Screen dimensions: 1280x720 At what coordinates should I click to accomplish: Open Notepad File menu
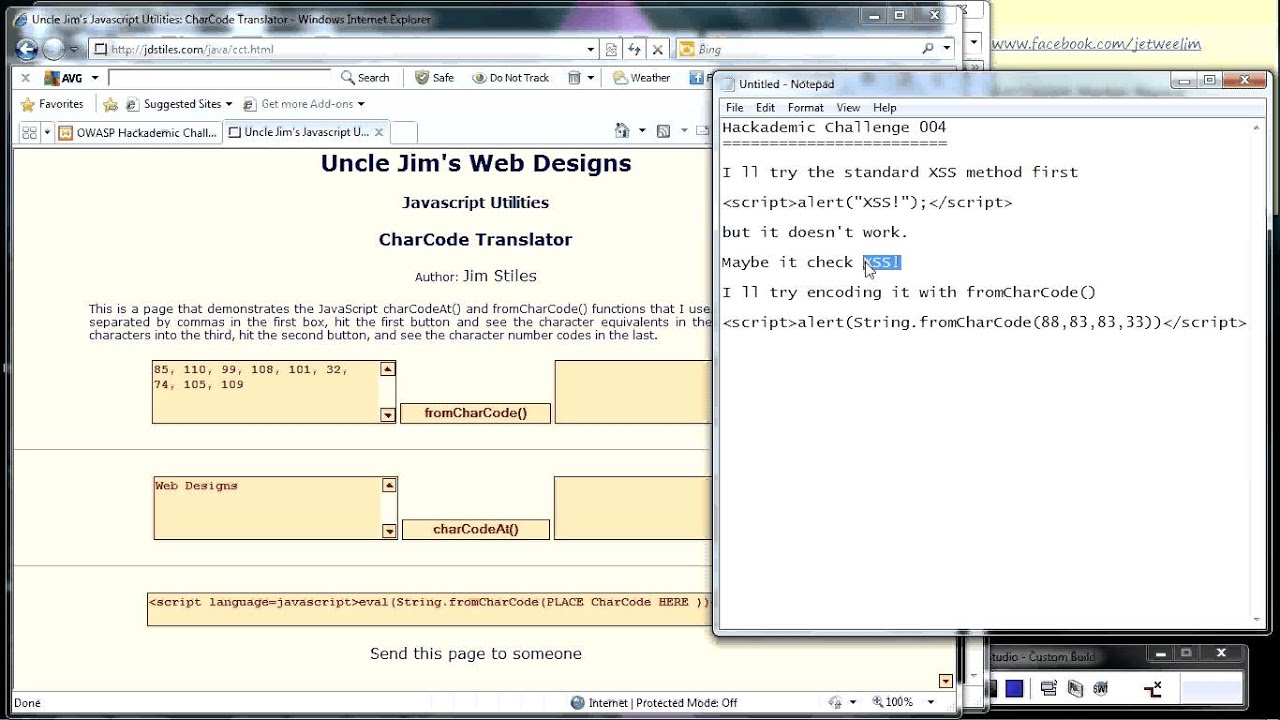click(x=734, y=107)
